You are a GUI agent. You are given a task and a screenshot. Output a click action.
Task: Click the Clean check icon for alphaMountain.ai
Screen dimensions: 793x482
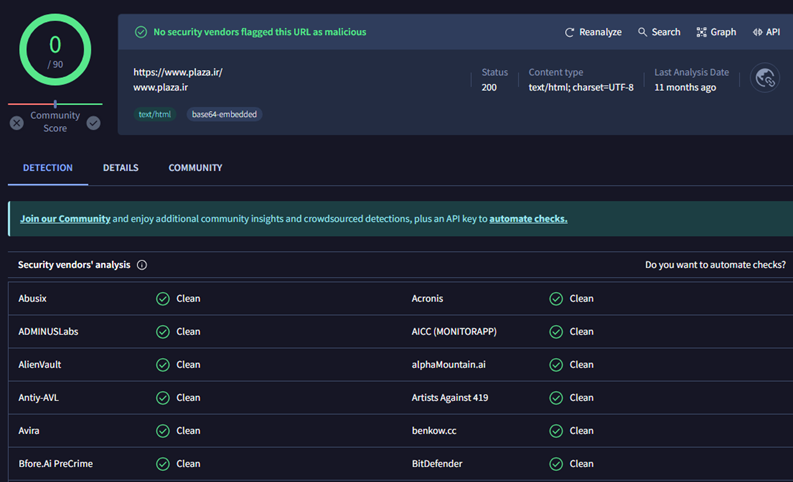tap(556, 365)
